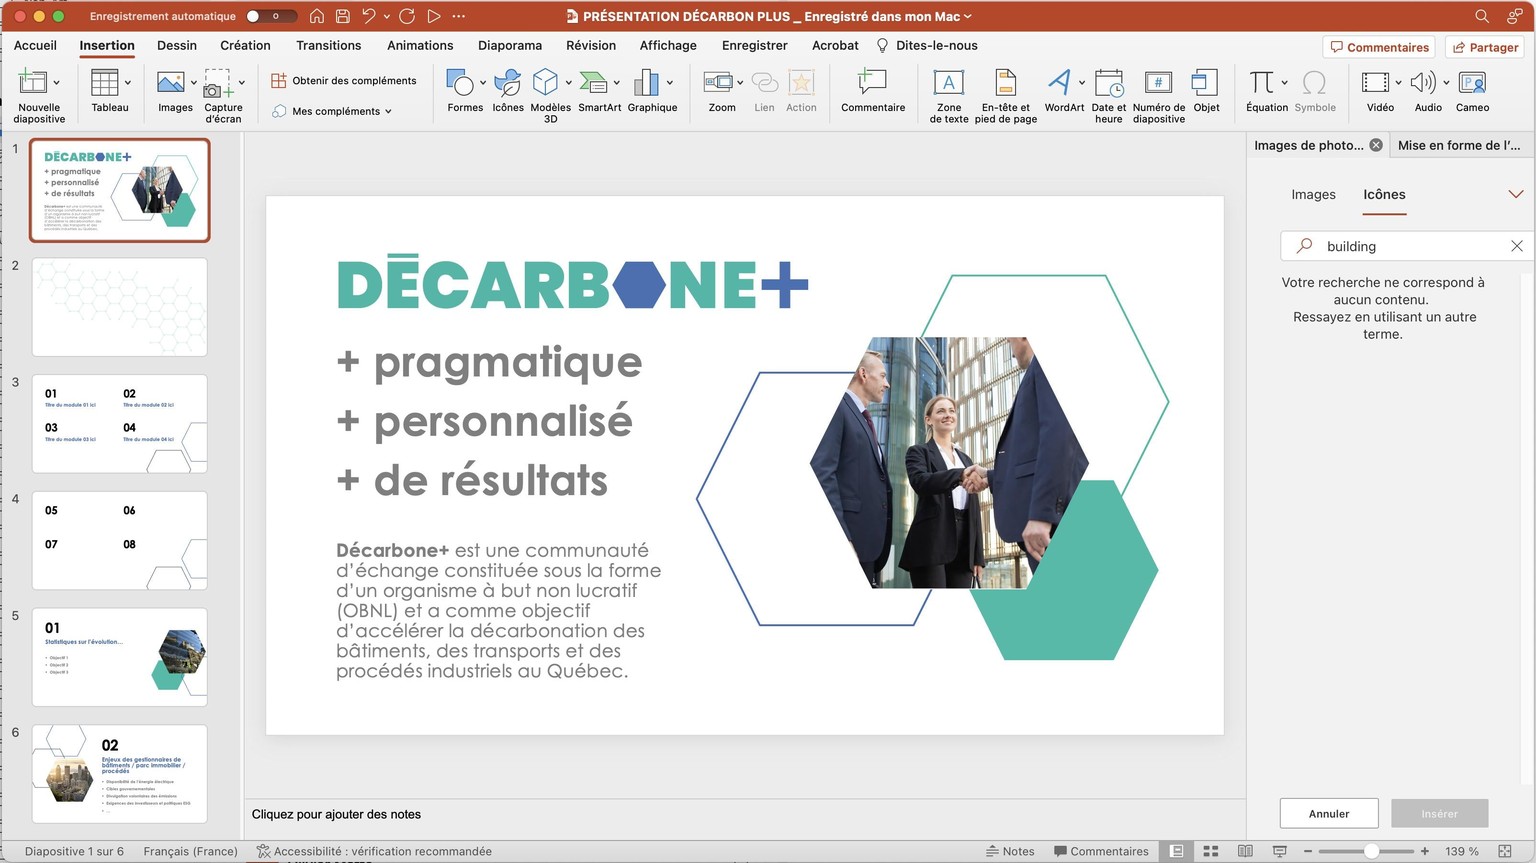Click the Images insert icon
Viewport: 1536px width, 863px height.
171,82
